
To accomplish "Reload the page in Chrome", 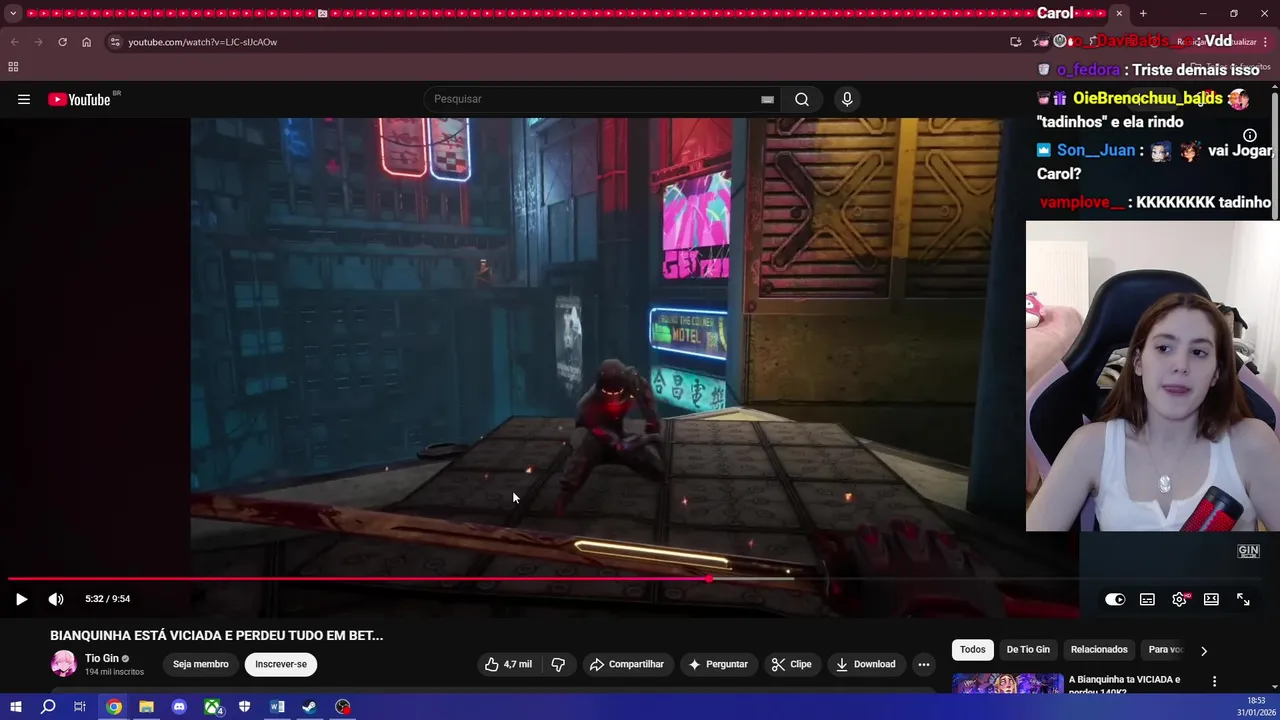I will click(62, 42).
